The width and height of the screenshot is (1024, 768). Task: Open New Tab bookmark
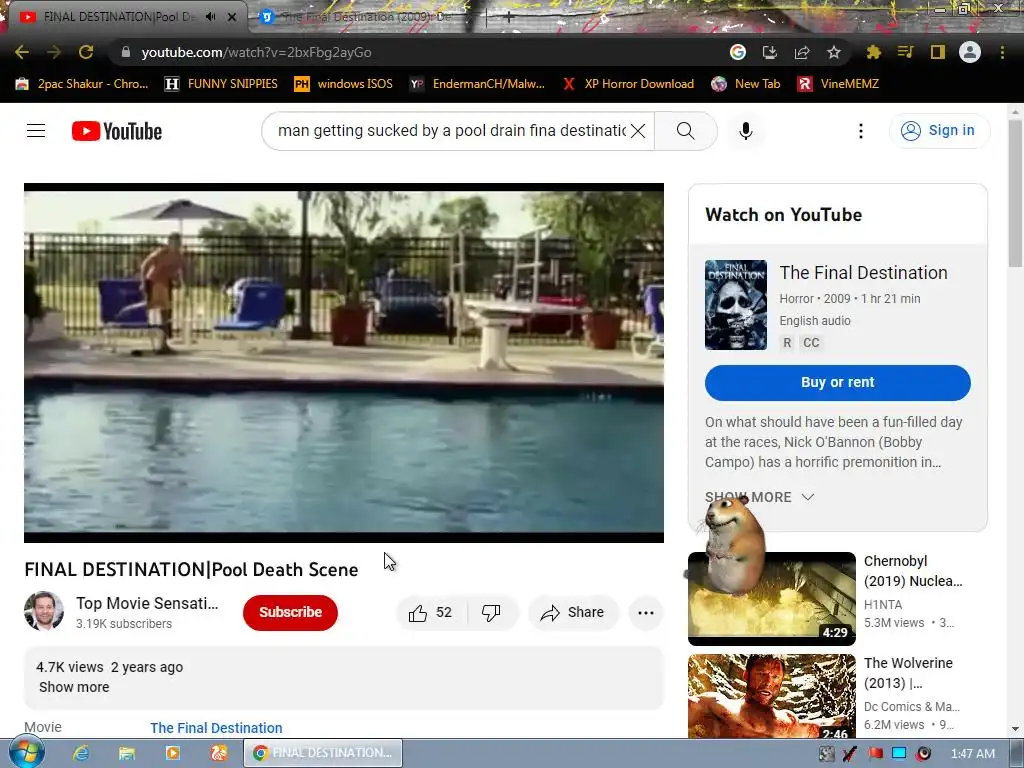pos(746,84)
